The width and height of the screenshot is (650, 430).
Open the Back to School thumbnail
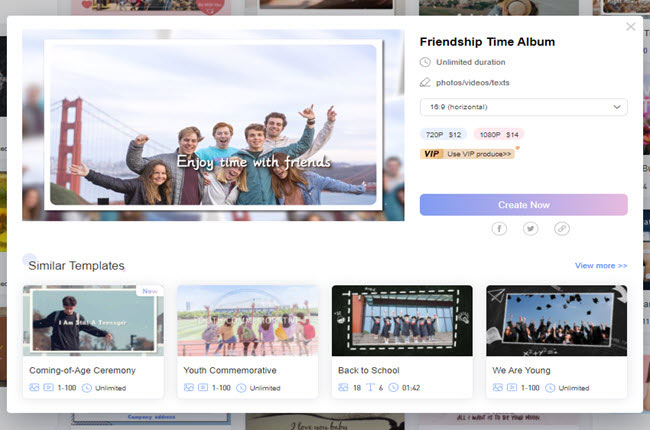tap(402, 321)
